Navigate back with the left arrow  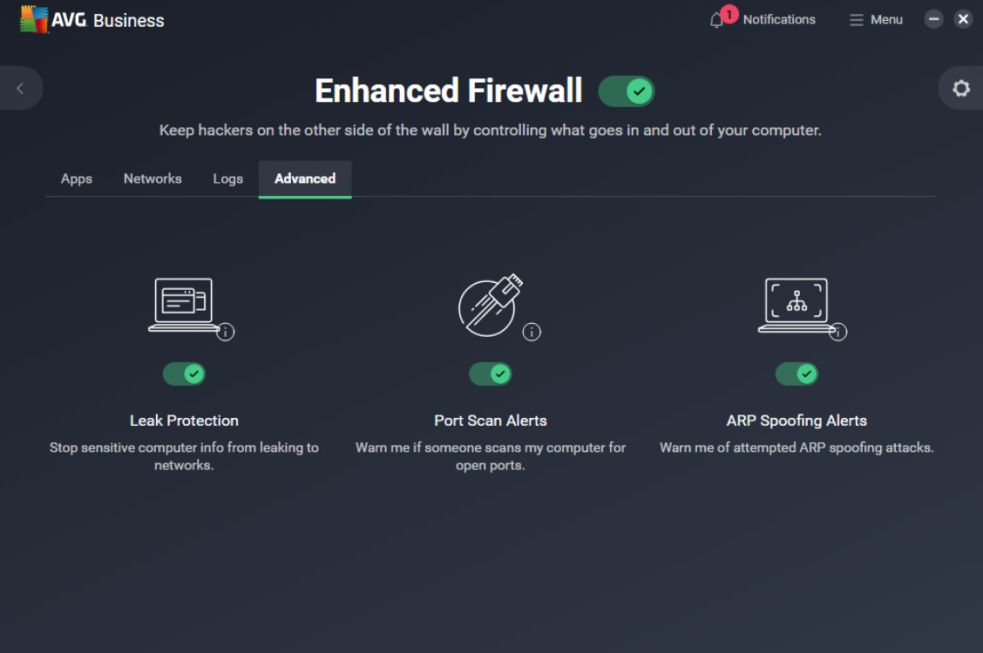[20, 88]
